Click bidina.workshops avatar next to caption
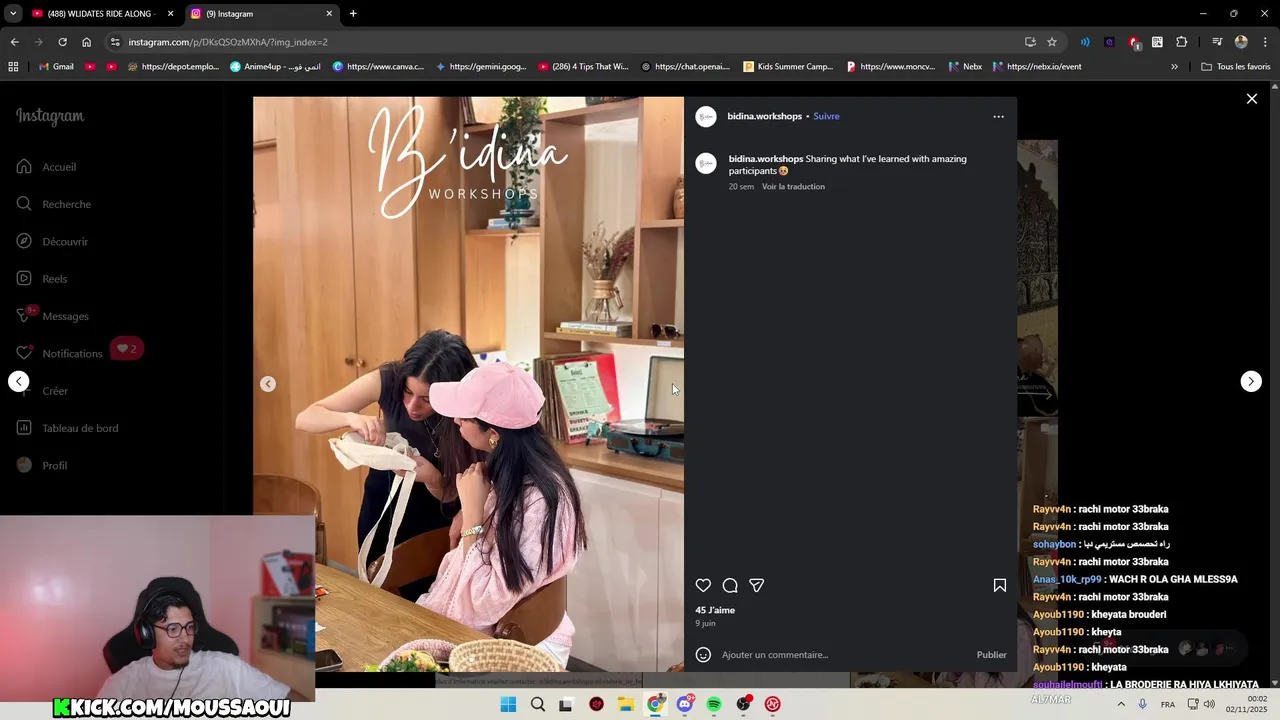The image size is (1280, 720). (706, 164)
